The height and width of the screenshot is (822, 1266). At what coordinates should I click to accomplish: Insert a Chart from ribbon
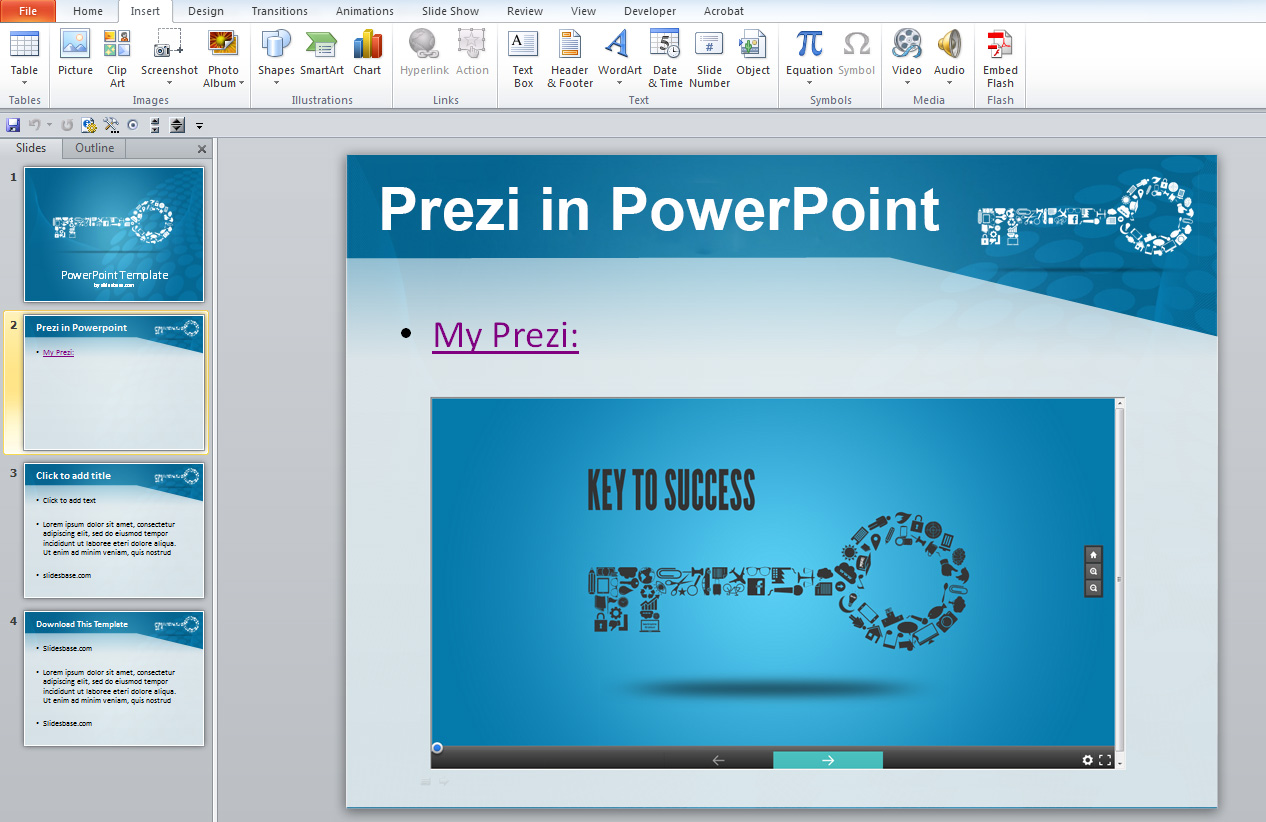pyautogui.click(x=367, y=46)
